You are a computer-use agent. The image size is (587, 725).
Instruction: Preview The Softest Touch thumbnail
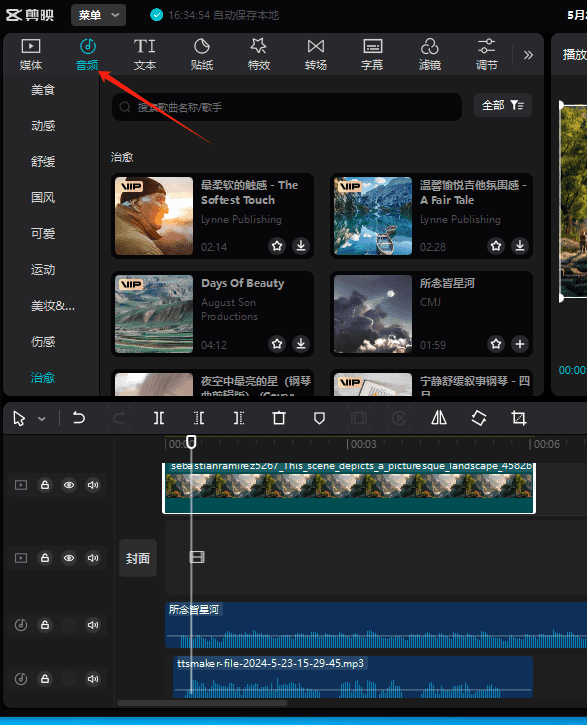point(154,216)
